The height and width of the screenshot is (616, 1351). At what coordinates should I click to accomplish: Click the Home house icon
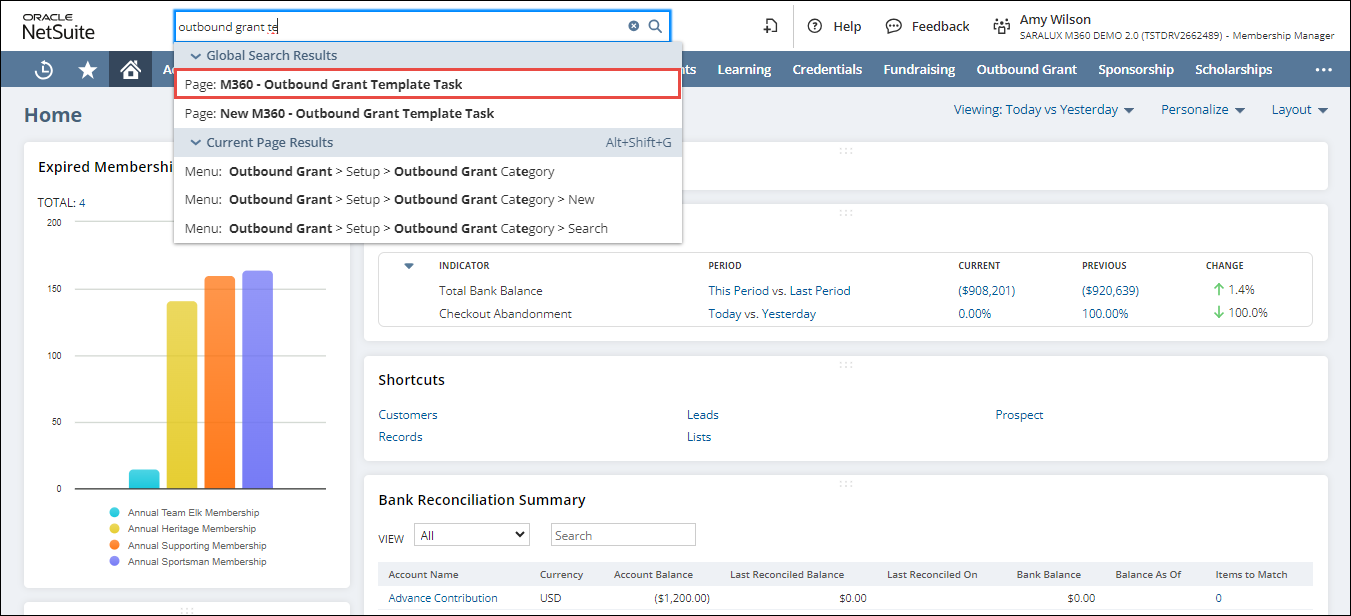click(x=130, y=70)
